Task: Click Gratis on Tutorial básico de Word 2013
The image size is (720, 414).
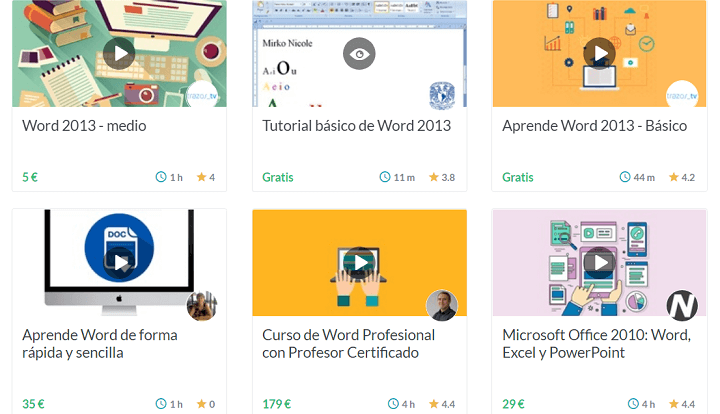Action: [x=278, y=177]
